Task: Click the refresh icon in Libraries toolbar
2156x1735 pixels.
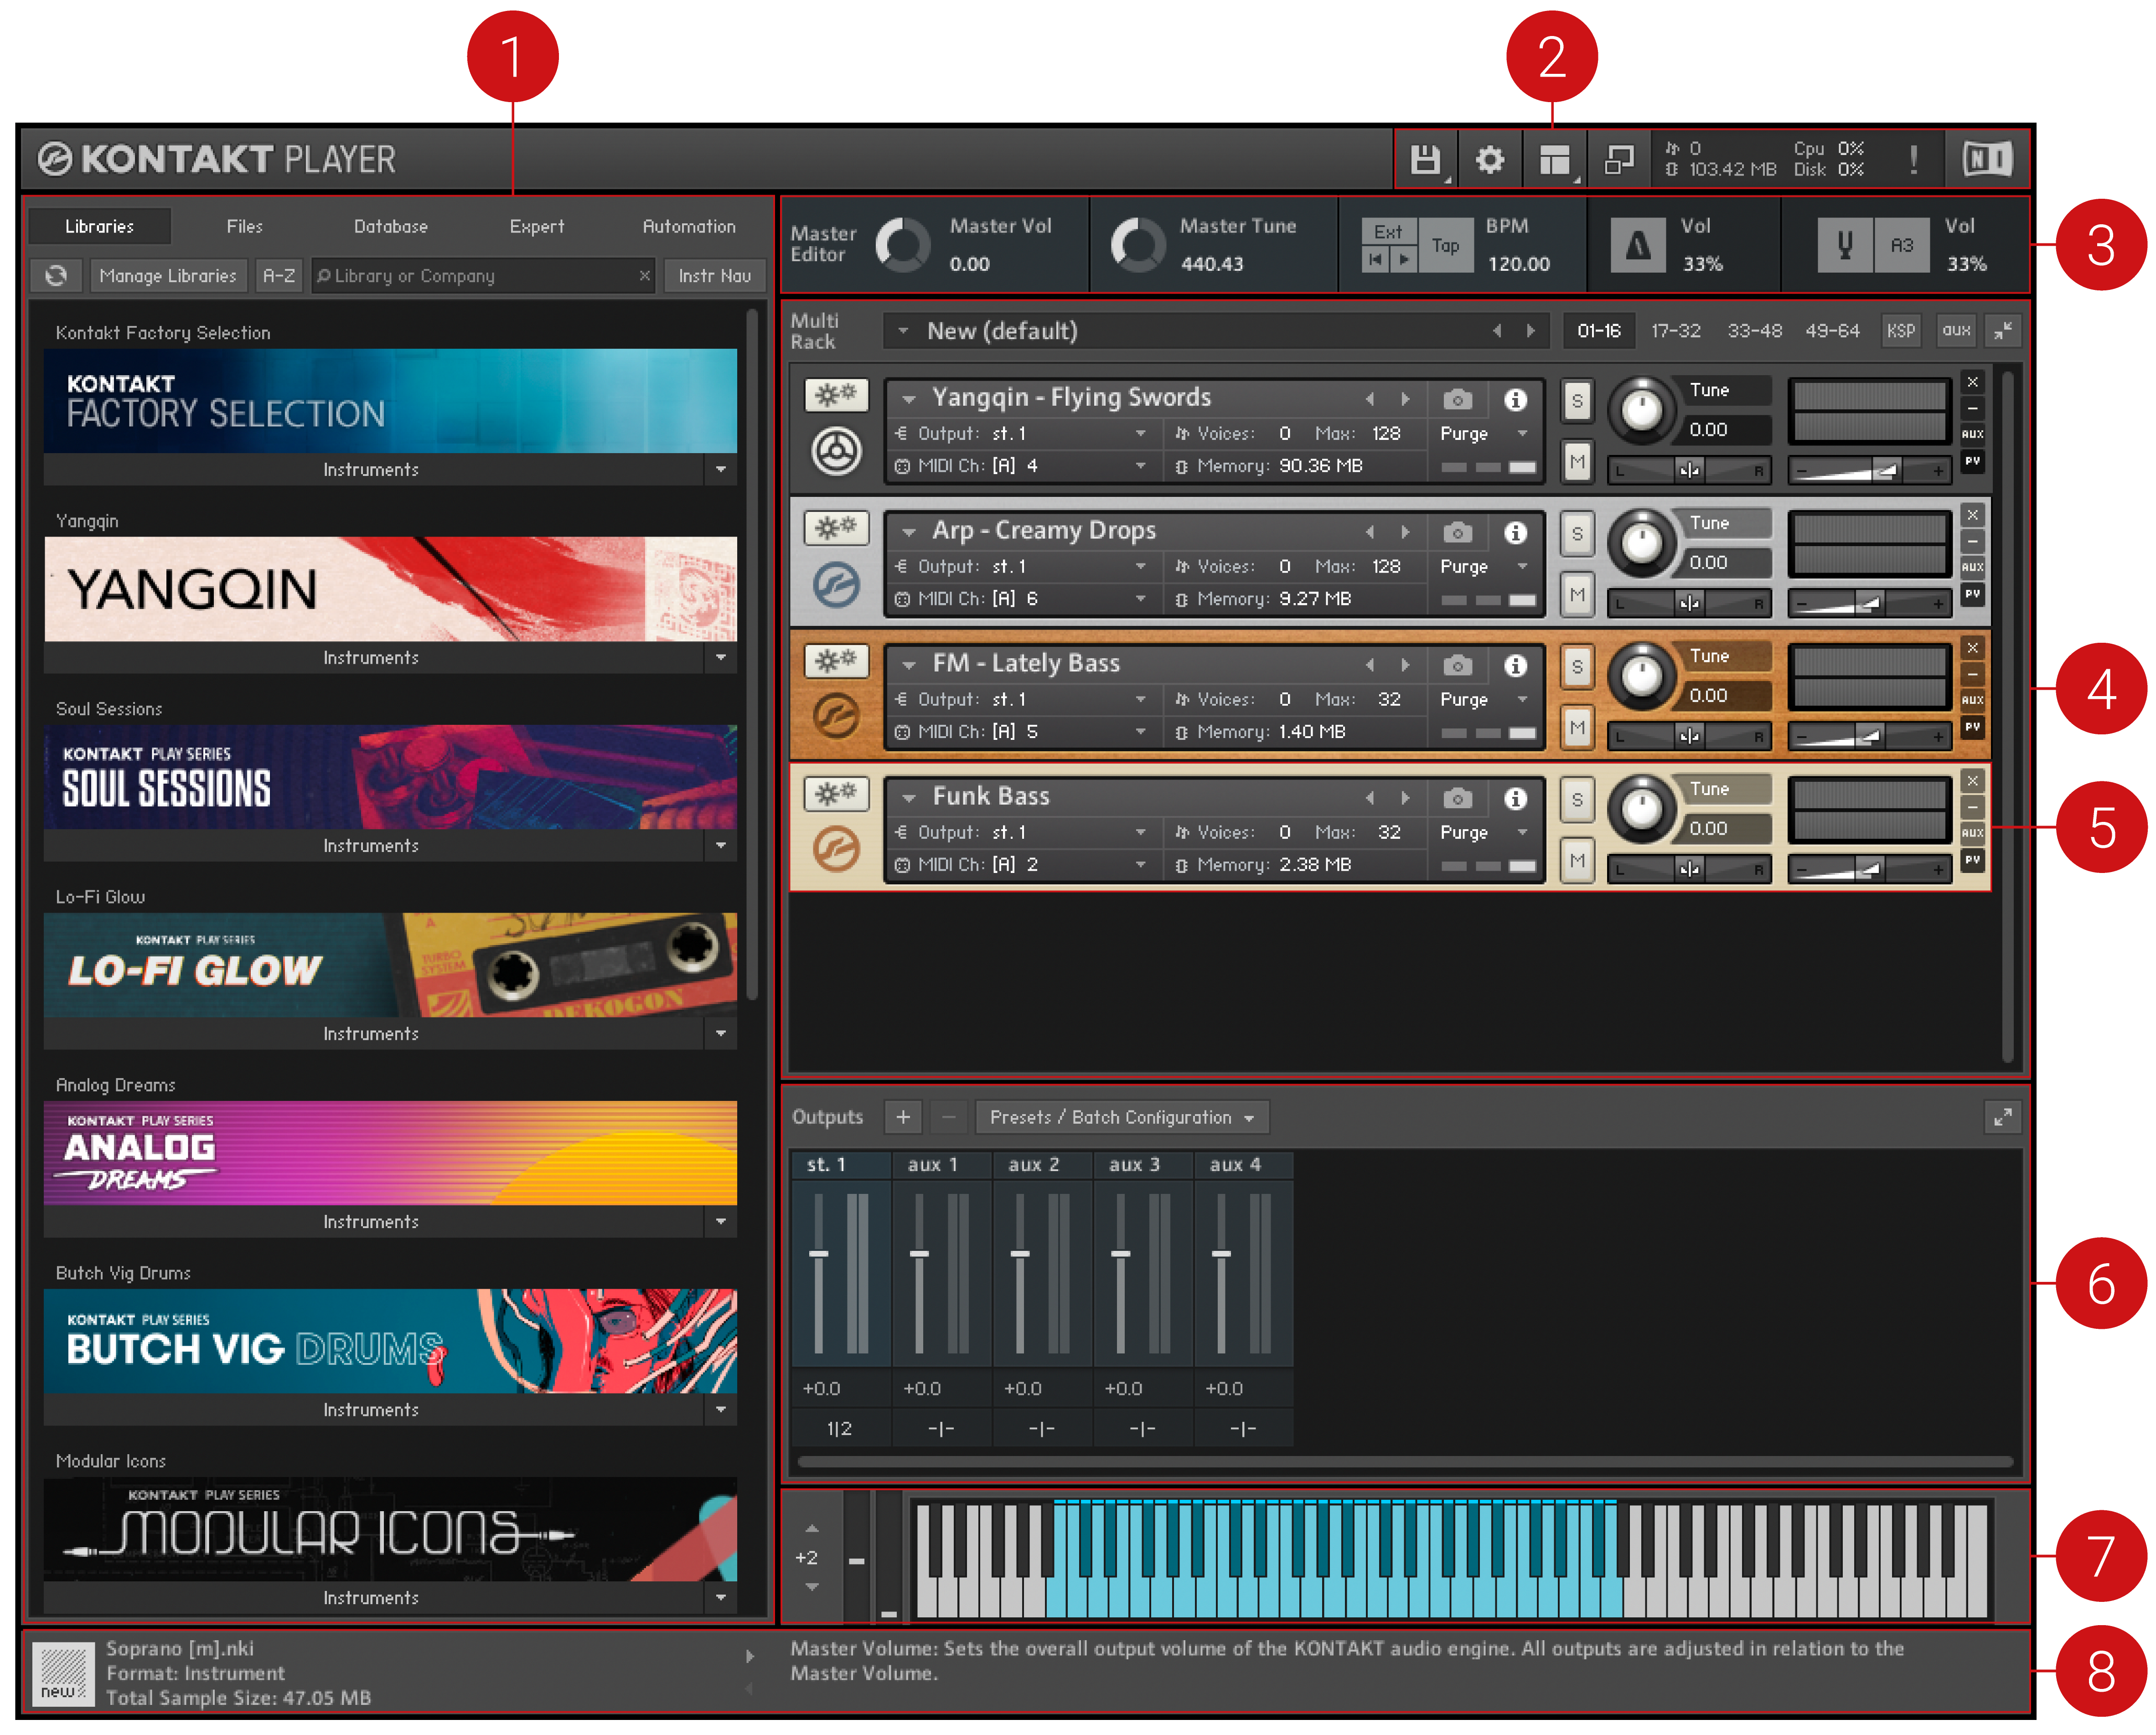Action: 56,276
